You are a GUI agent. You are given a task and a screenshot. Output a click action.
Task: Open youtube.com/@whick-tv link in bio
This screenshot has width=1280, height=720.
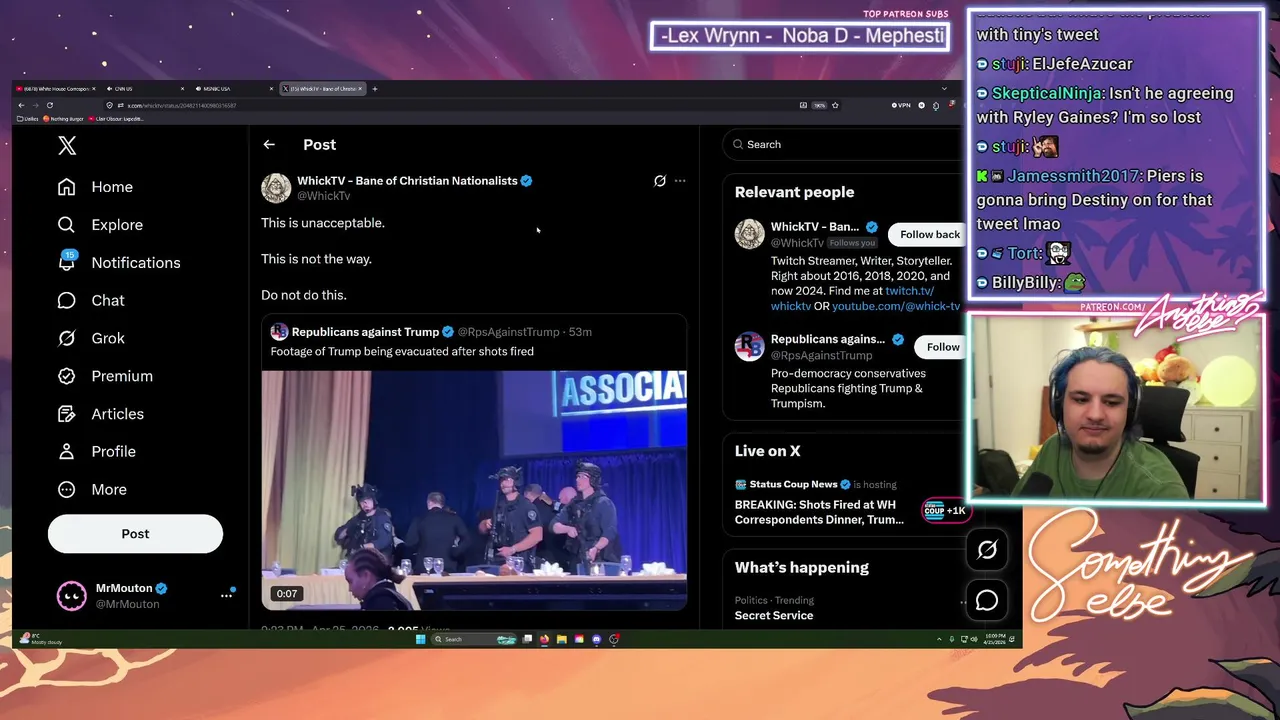click(896, 306)
